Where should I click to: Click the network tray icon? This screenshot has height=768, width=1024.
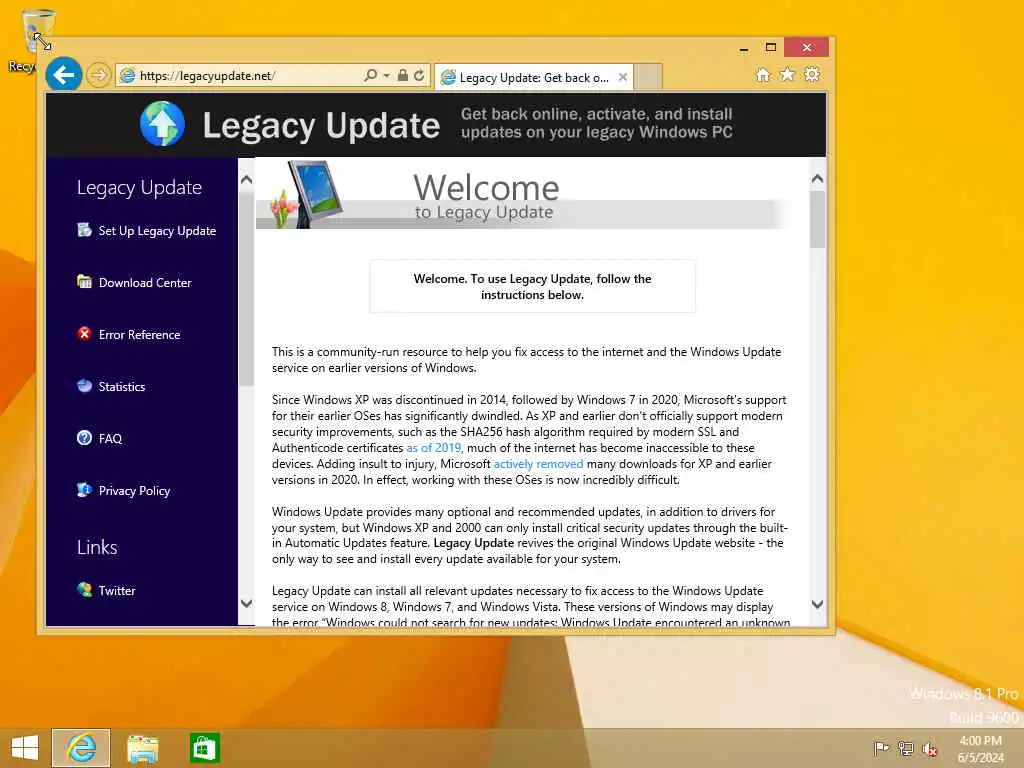[905, 748]
